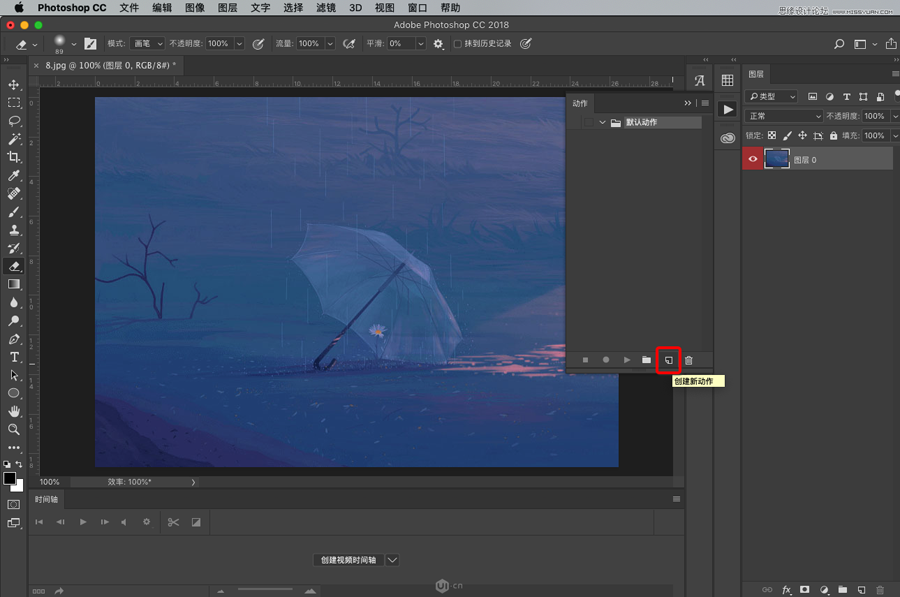900x597 pixels.
Task: Select the 图层 0 layer thumbnail
Action: [x=777, y=159]
